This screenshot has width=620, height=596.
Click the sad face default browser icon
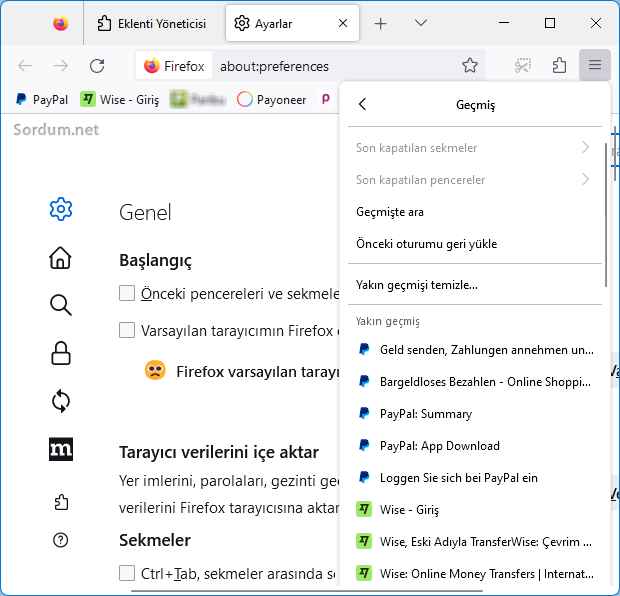point(155,370)
